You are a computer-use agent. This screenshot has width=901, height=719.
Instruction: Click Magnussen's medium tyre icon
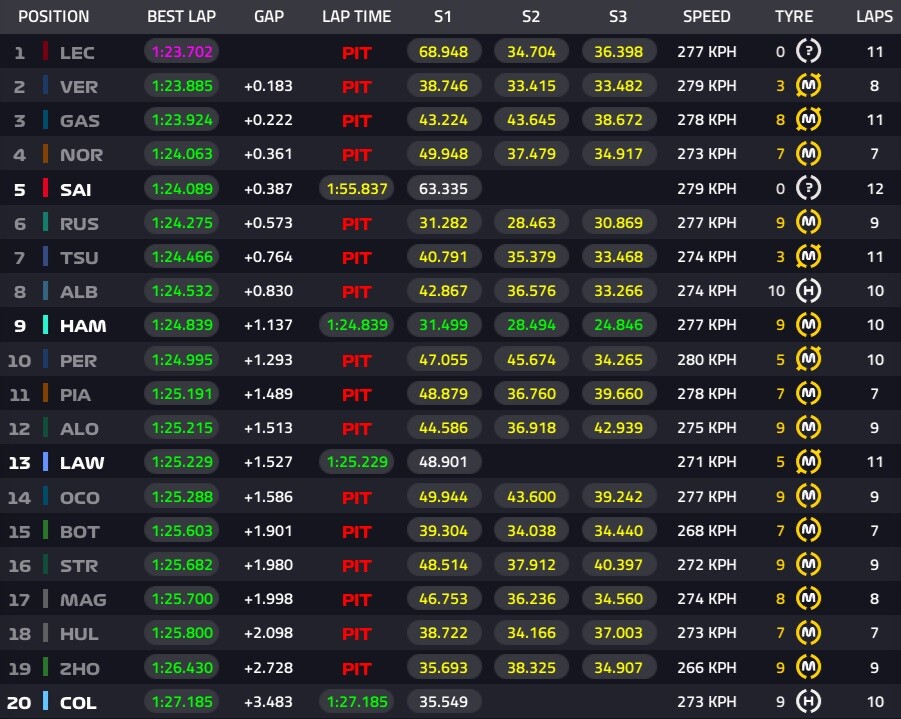(x=808, y=599)
